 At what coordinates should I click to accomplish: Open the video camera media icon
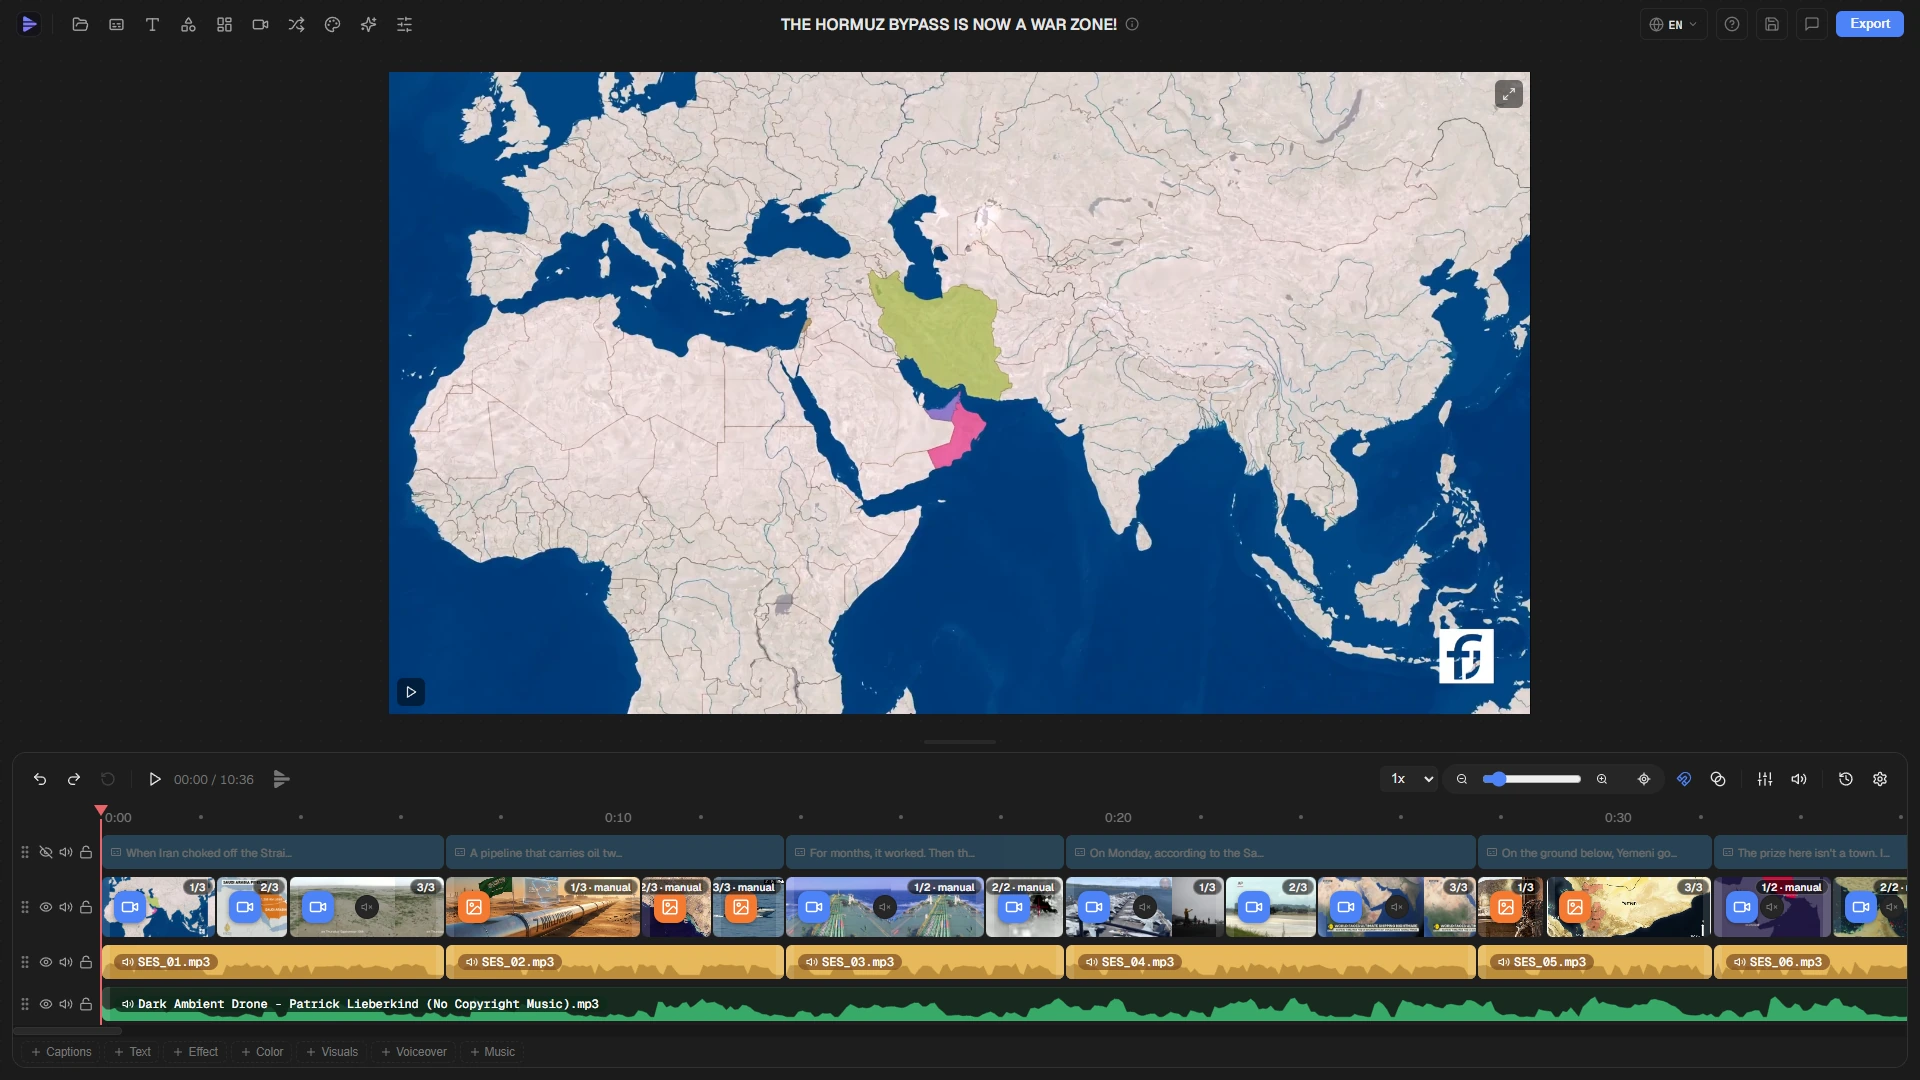pos(260,24)
